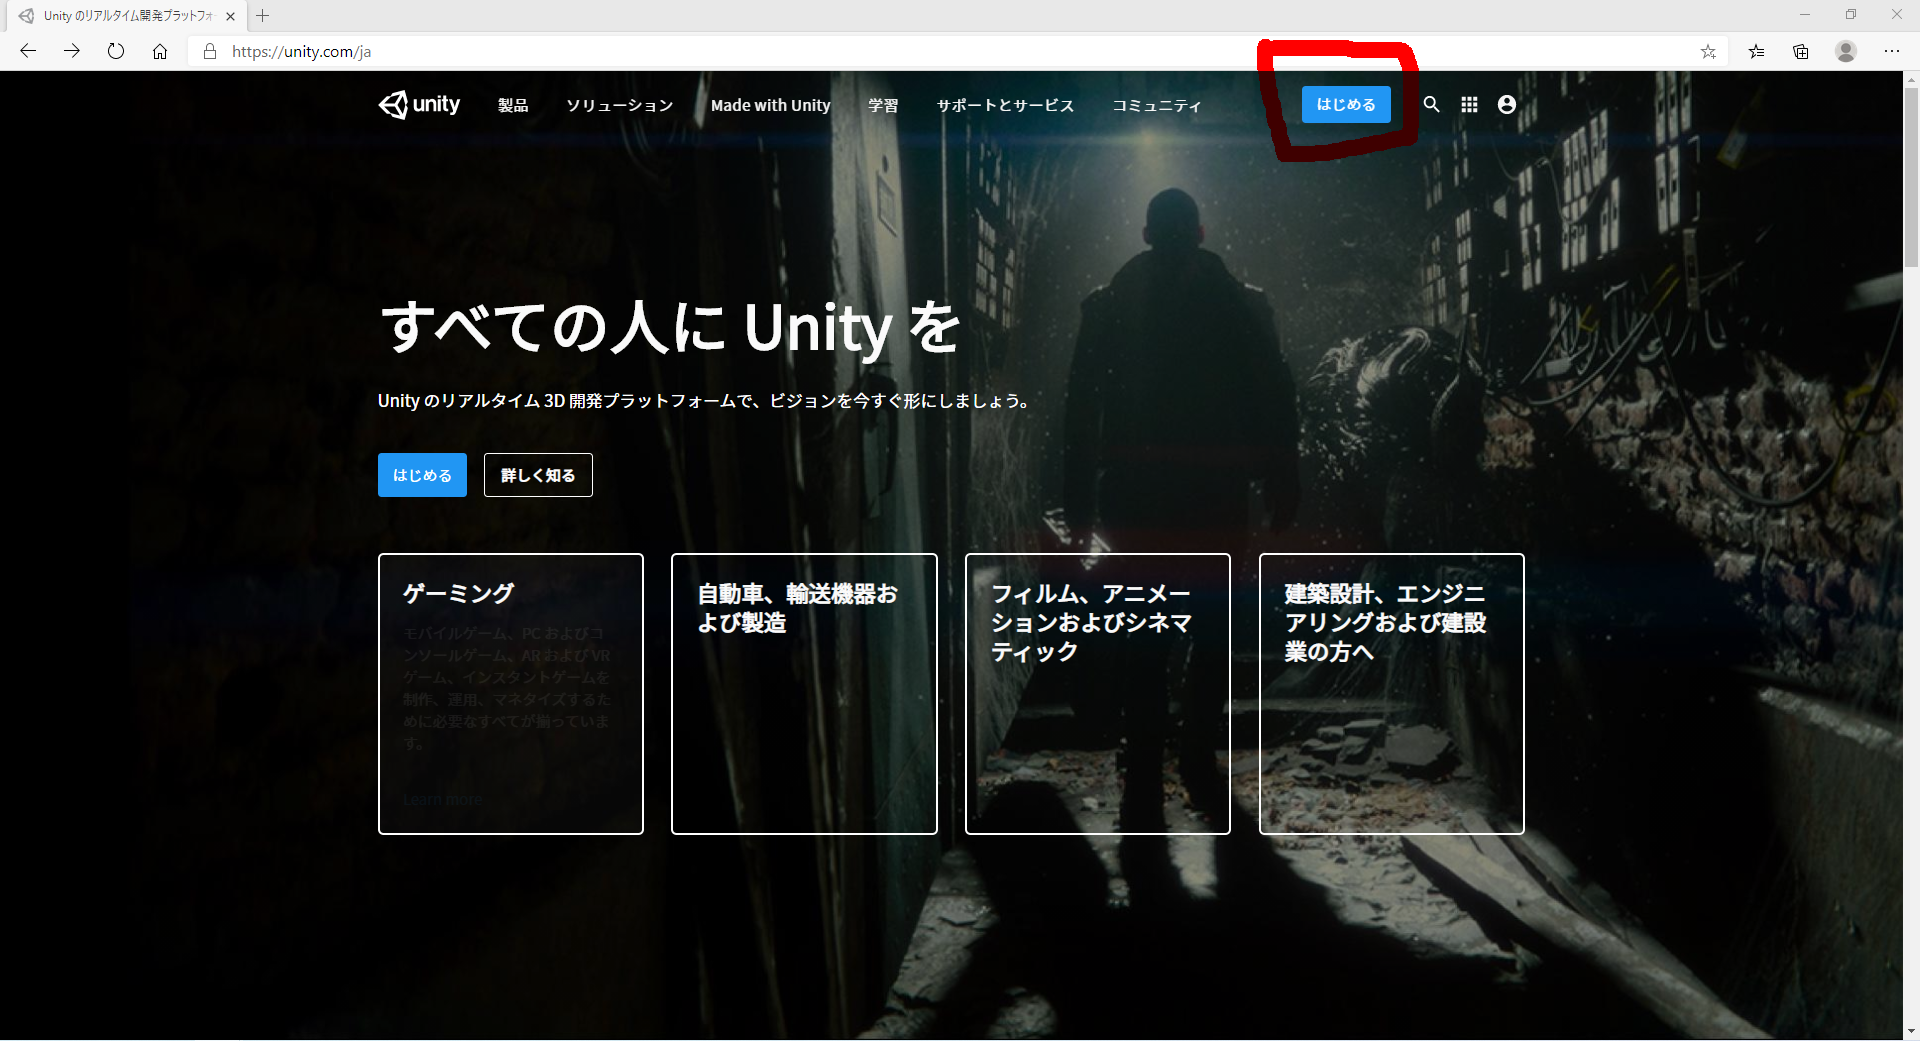Open the site search magnifier icon
Image resolution: width=1920 pixels, height=1041 pixels.
[x=1431, y=104]
